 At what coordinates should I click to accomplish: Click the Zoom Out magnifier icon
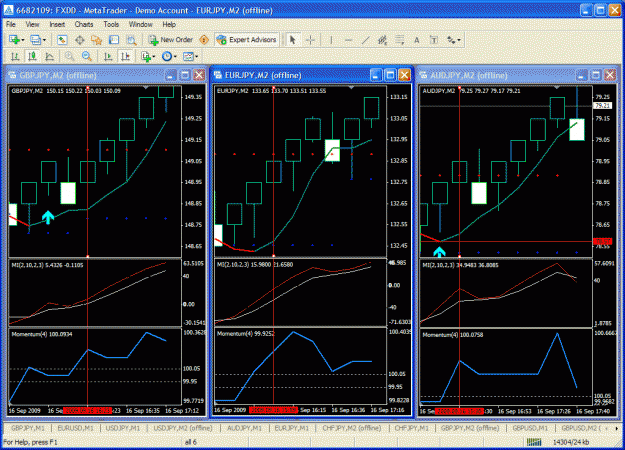86,57
